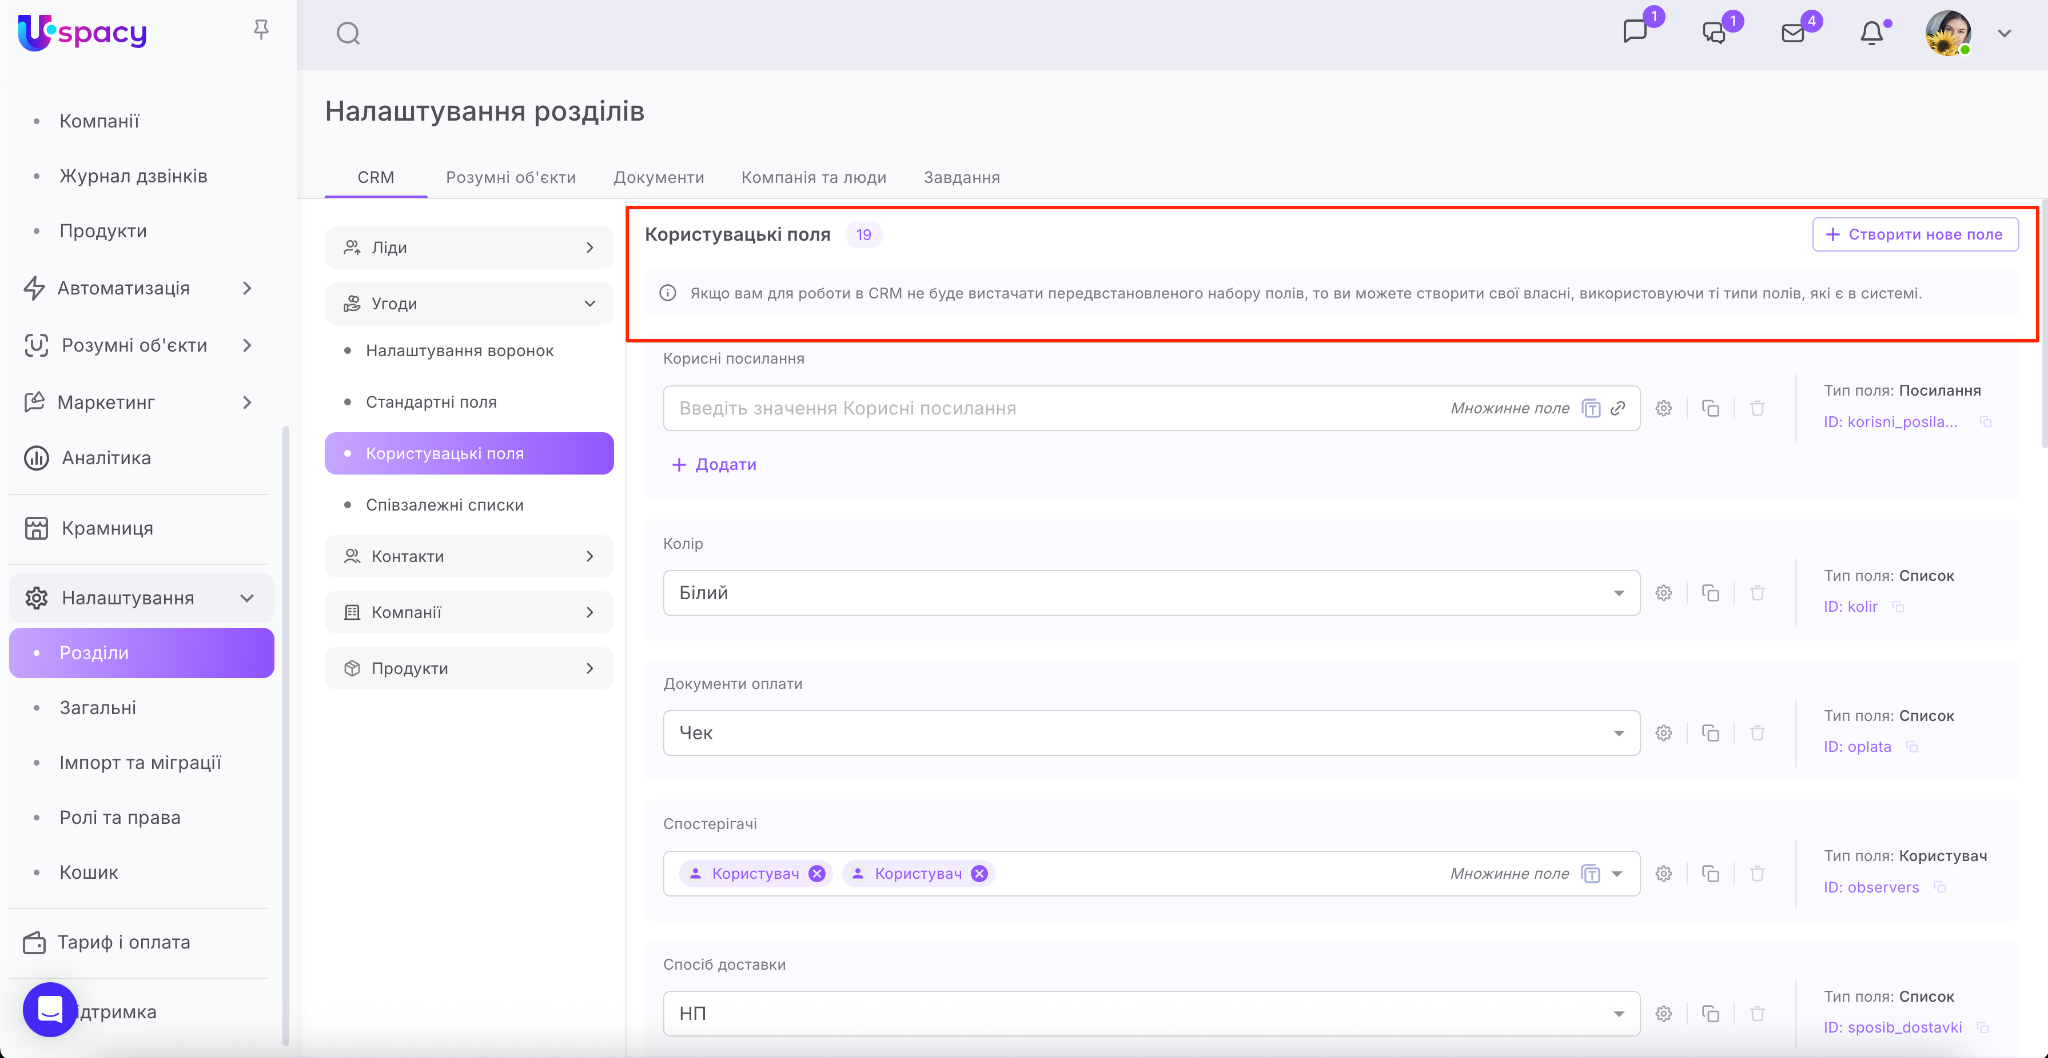This screenshot has height=1058, width=2048.
Task: Expand the Ліди section
Action: [469, 248]
